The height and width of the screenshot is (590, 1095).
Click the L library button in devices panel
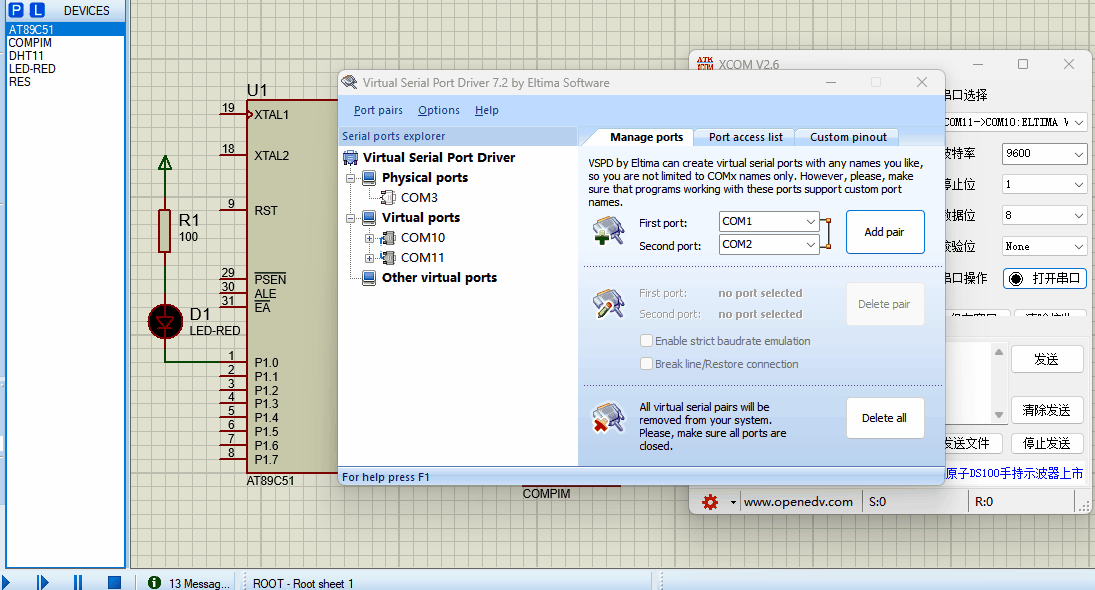click(x=37, y=10)
